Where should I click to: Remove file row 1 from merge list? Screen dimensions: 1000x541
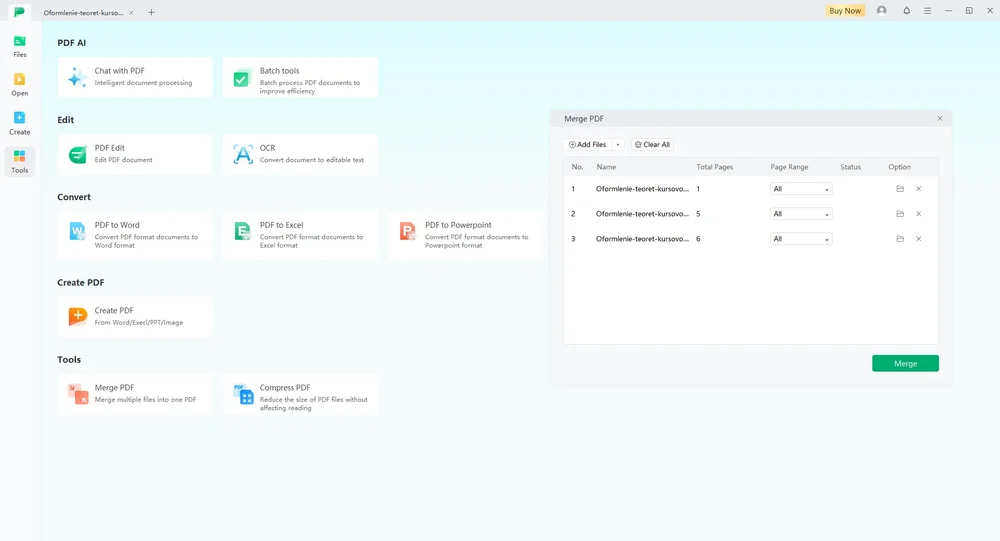[x=918, y=189]
